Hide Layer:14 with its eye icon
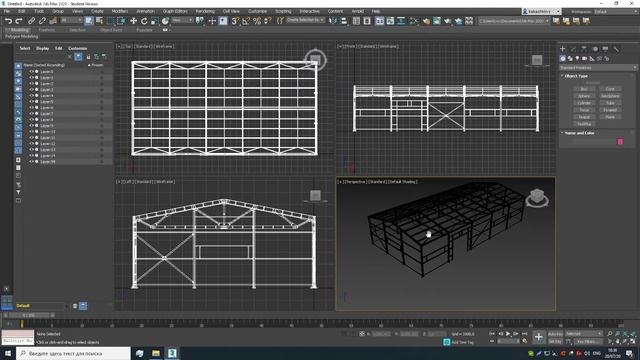640x360 pixels. tap(31, 156)
